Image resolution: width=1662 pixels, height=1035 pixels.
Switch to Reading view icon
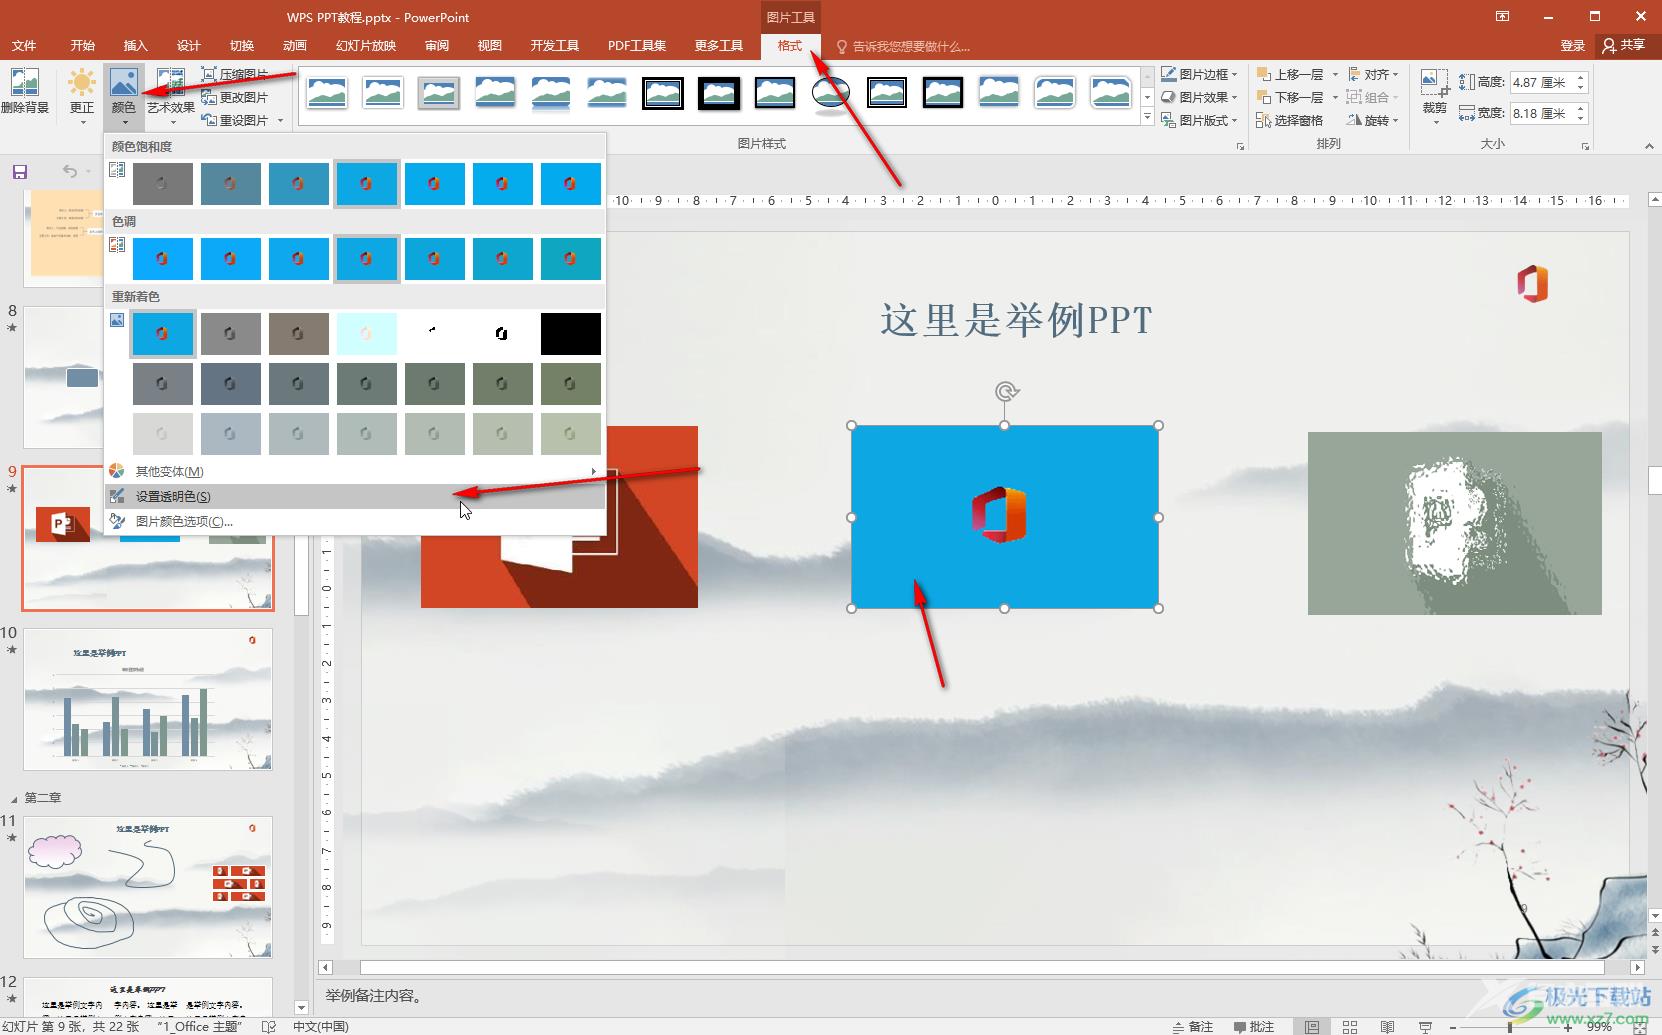[1387, 1027]
